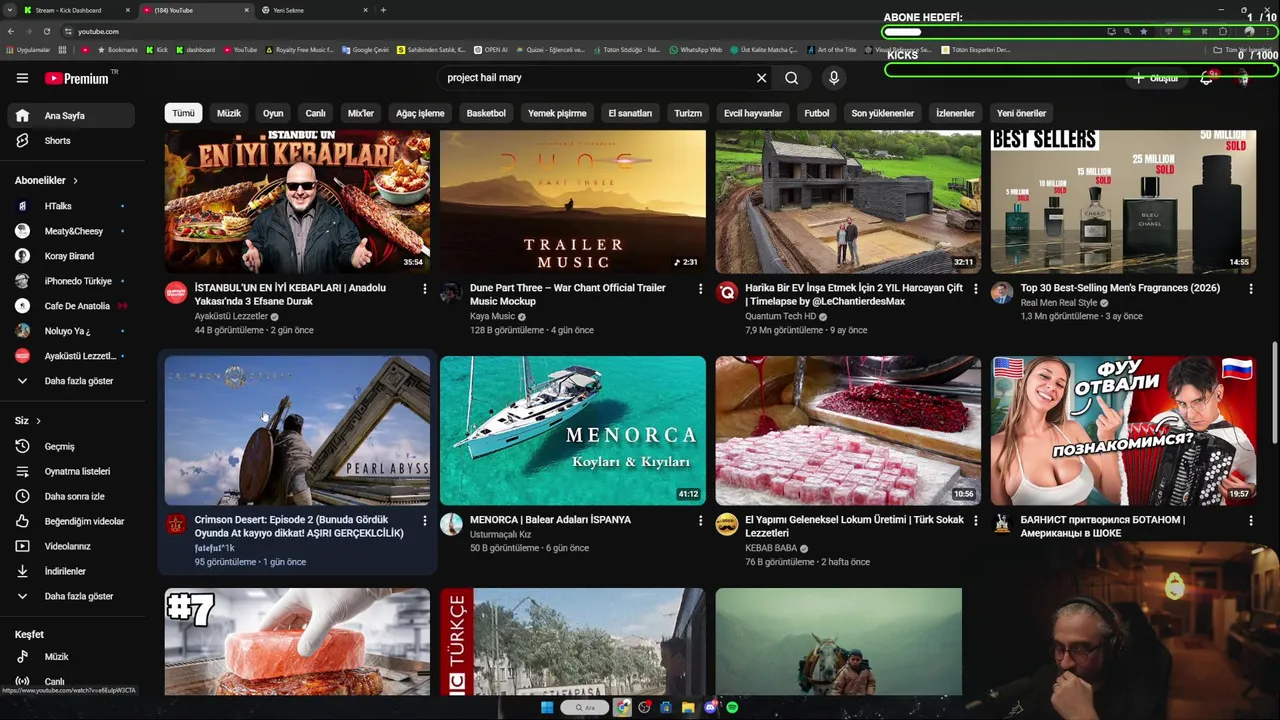
Task: Open the YouTube hamburger guide menu
Action: (22, 78)
